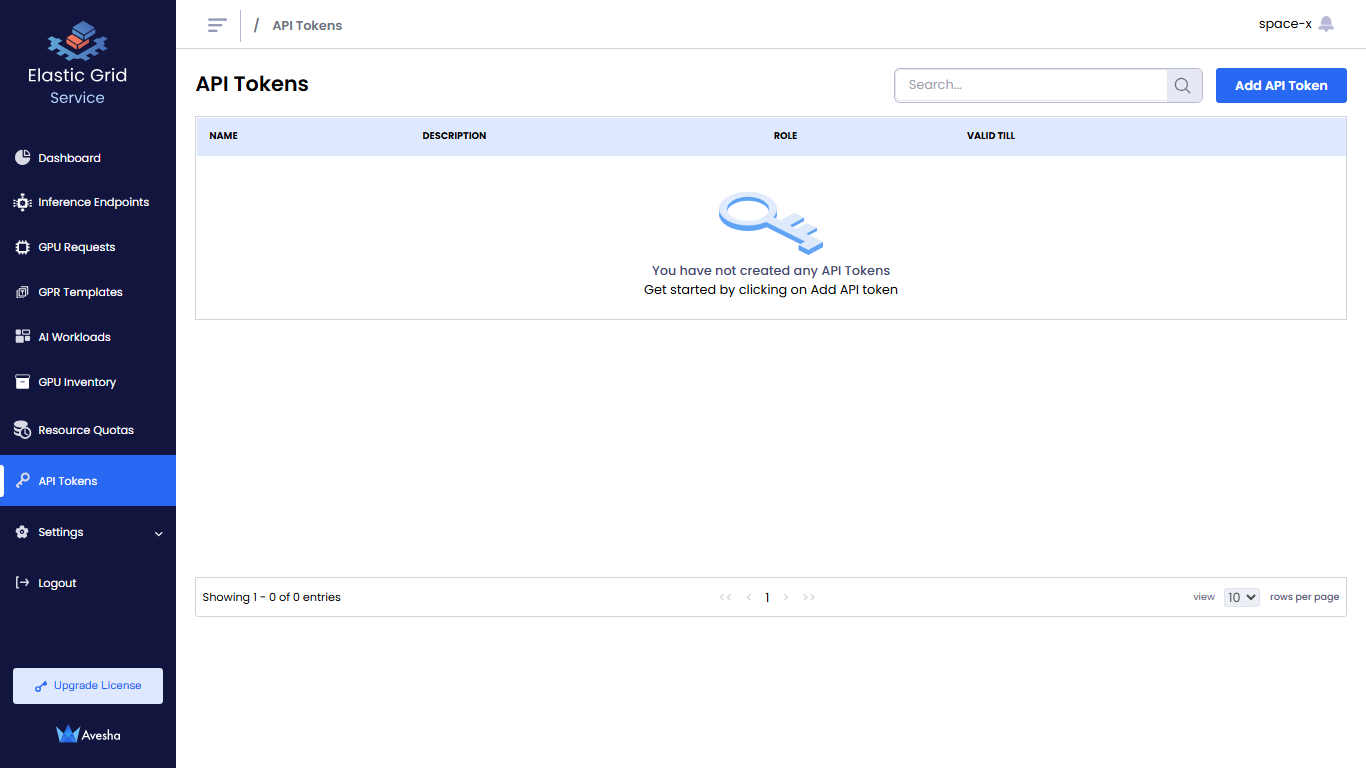
Task: Click the GPR Templates copy icon
Action: coord(22,292)
